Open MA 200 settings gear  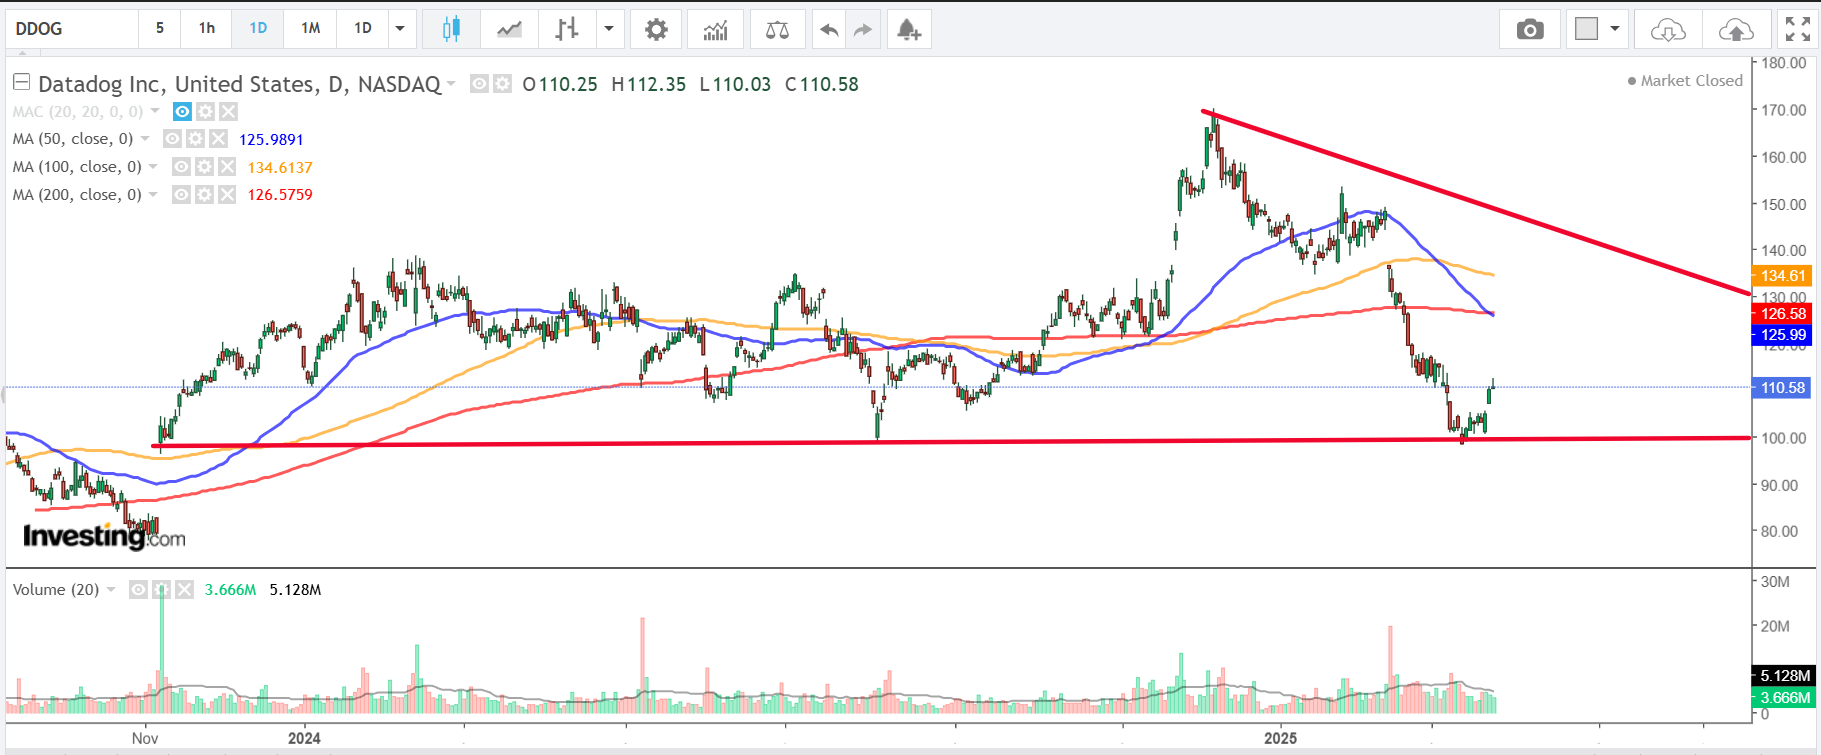click(204, 194)
